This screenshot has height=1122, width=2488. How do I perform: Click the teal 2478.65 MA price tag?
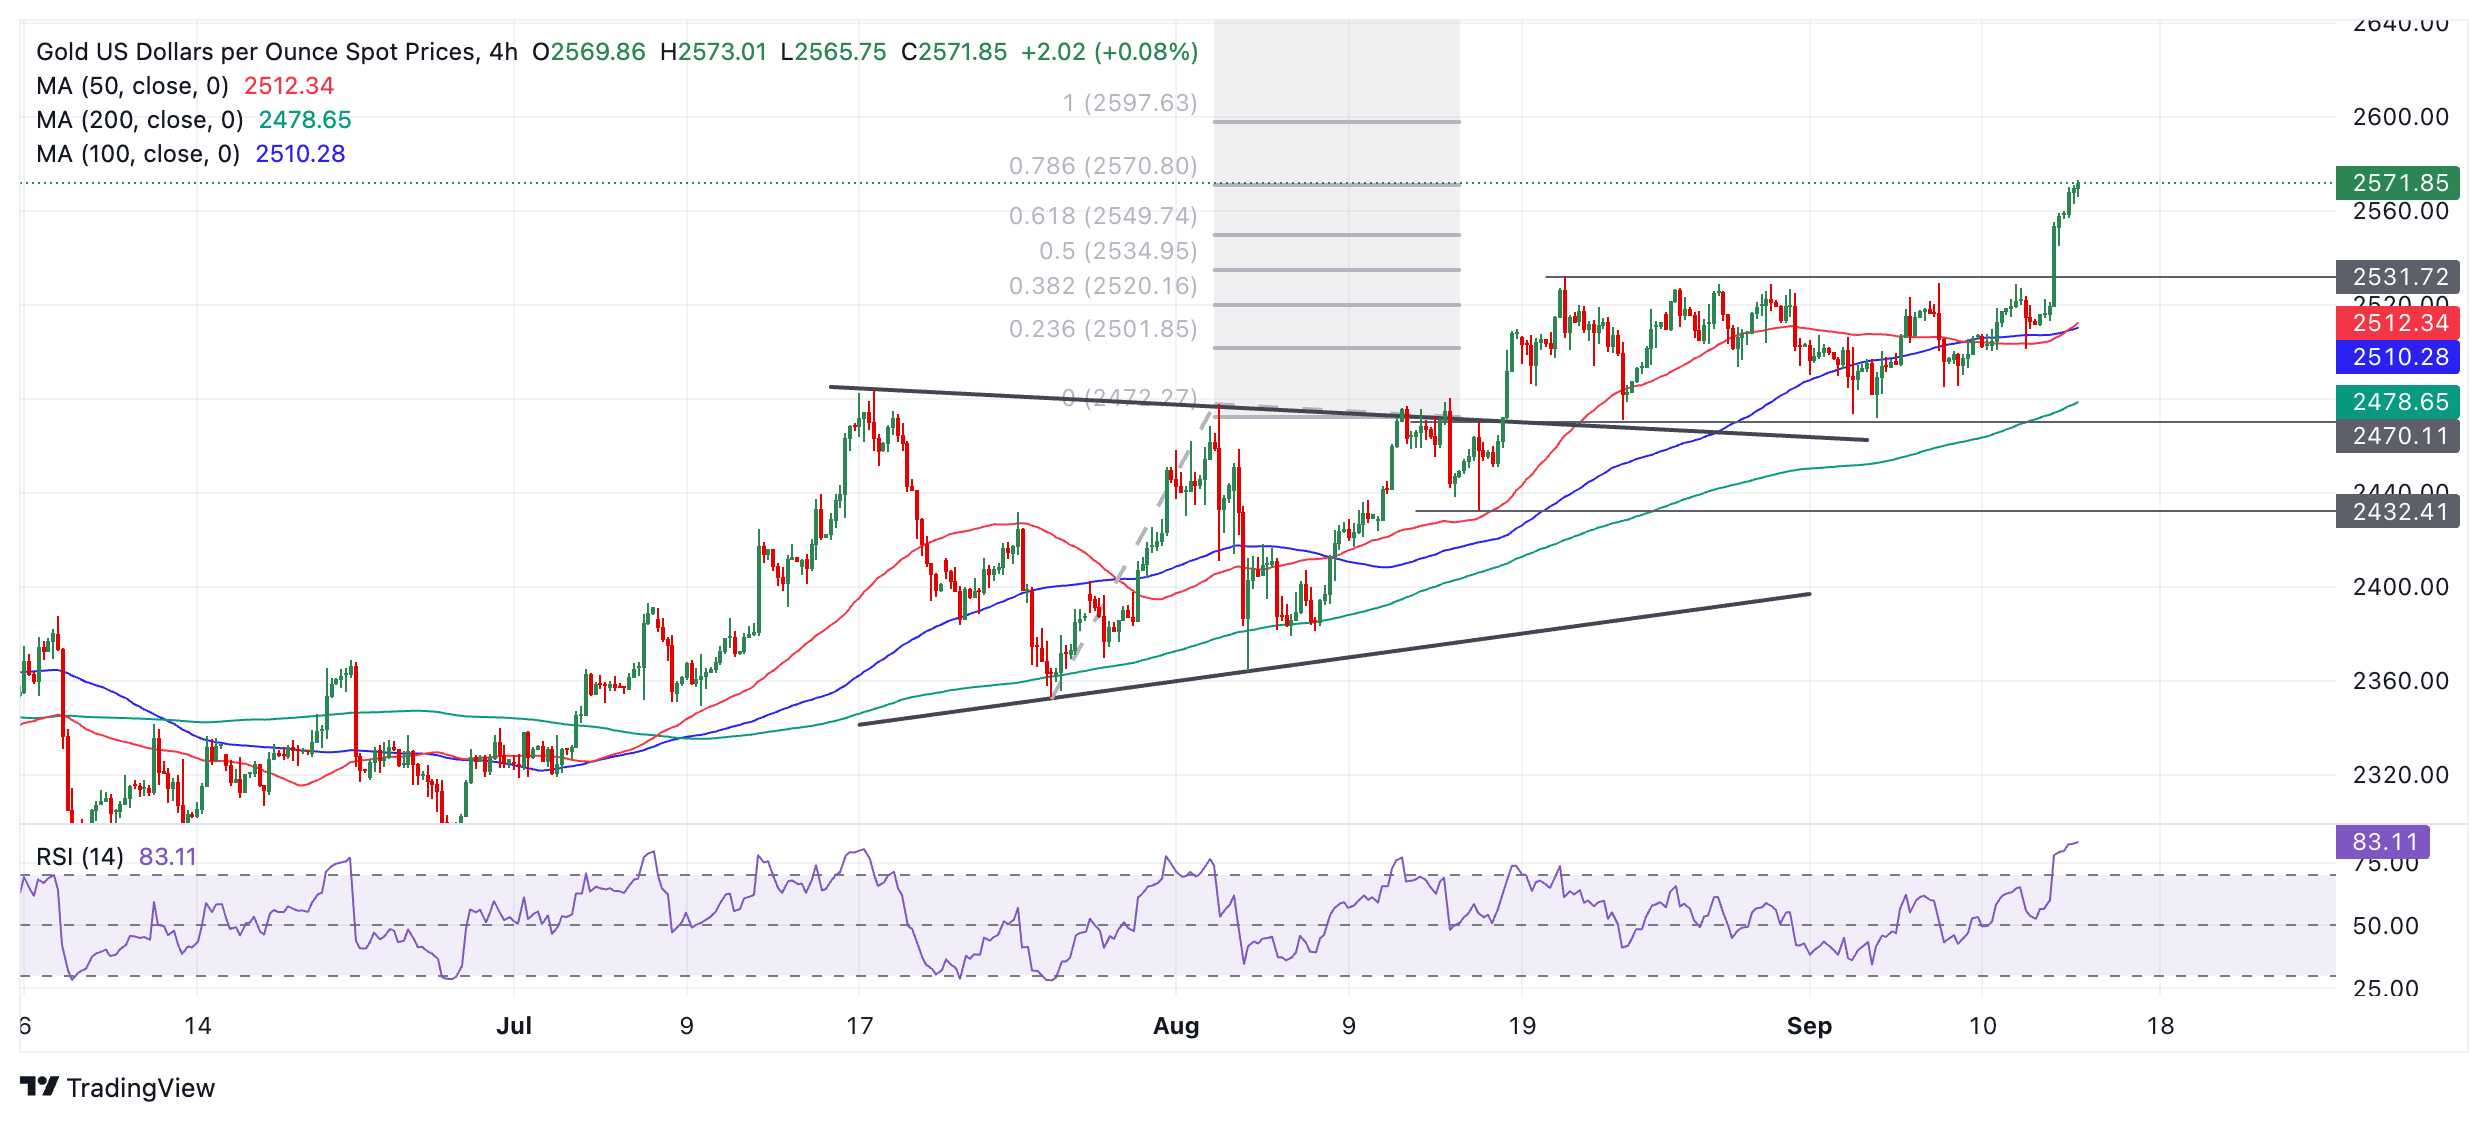pyautogui.click(x=2396, y=402)
